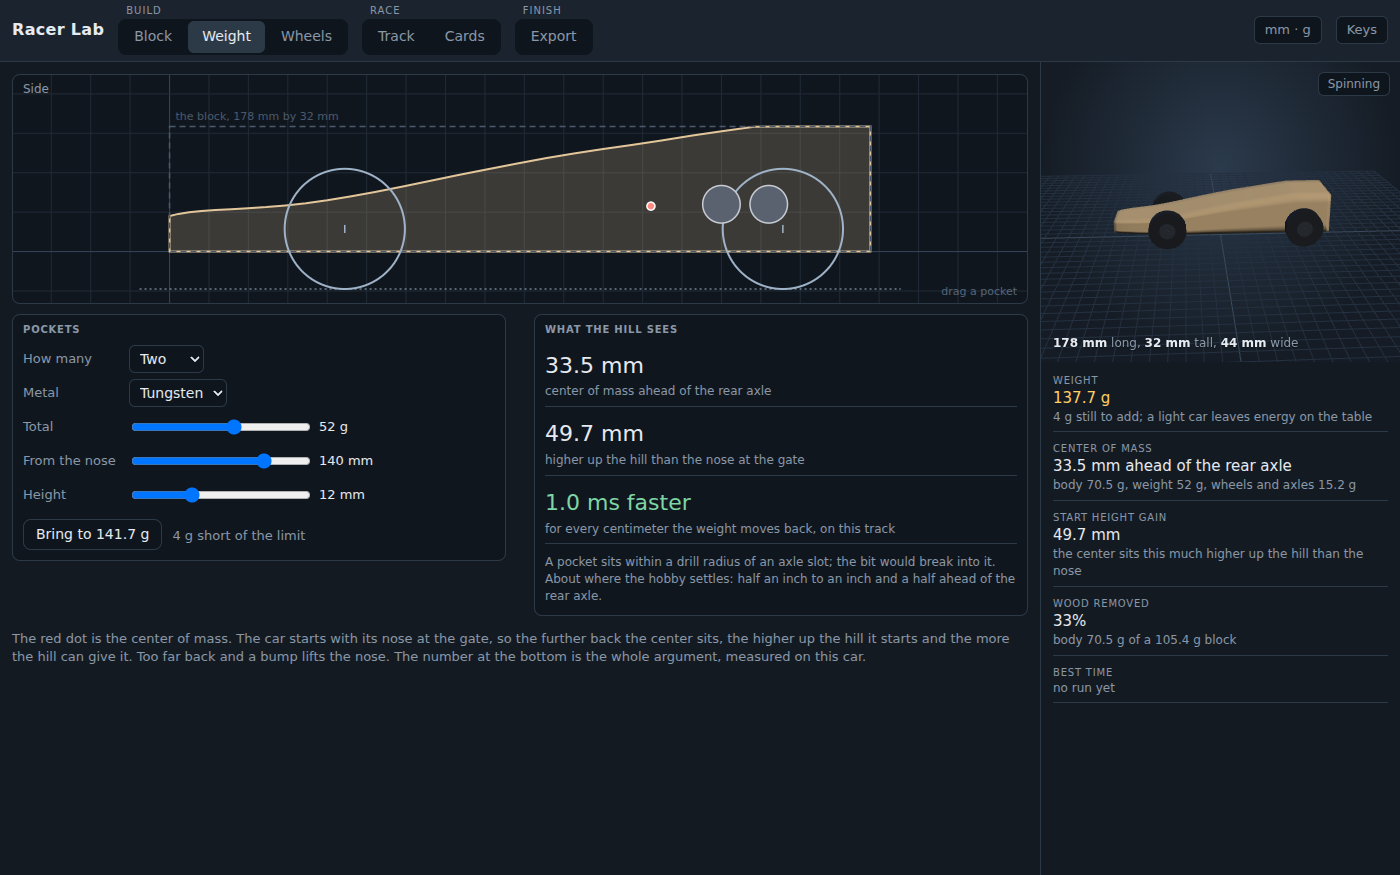Screen dimensions: 1400x875
Task: Select the front pocket circle in the side view
Action: click(x=721, y=204)
